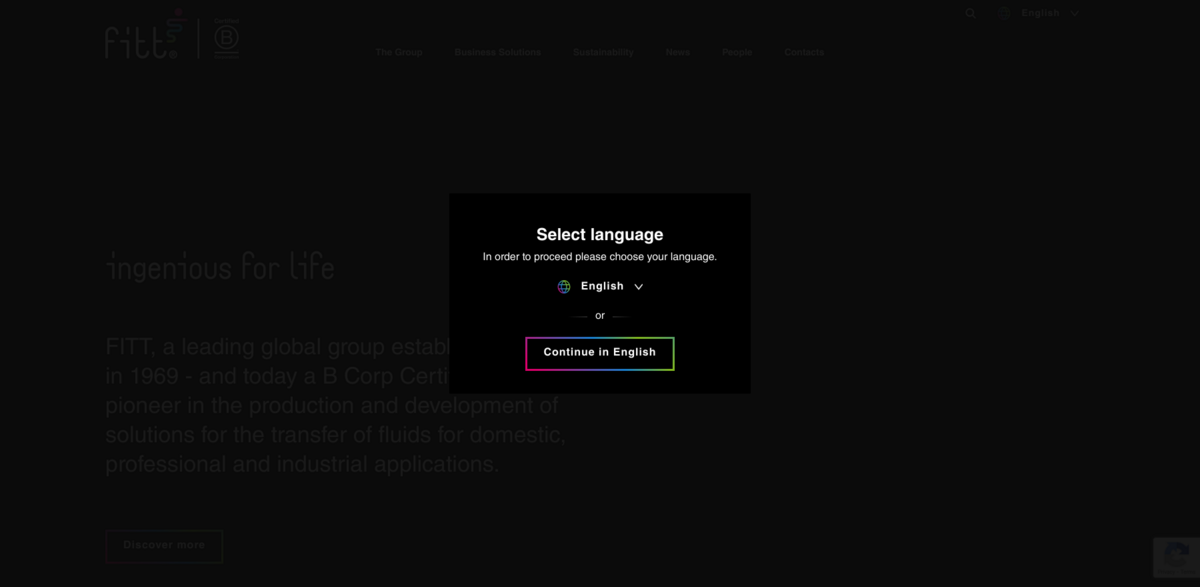Open the English dropdown in the dialog
This screenshot has height=587, width=1200.
pos(601,287)
